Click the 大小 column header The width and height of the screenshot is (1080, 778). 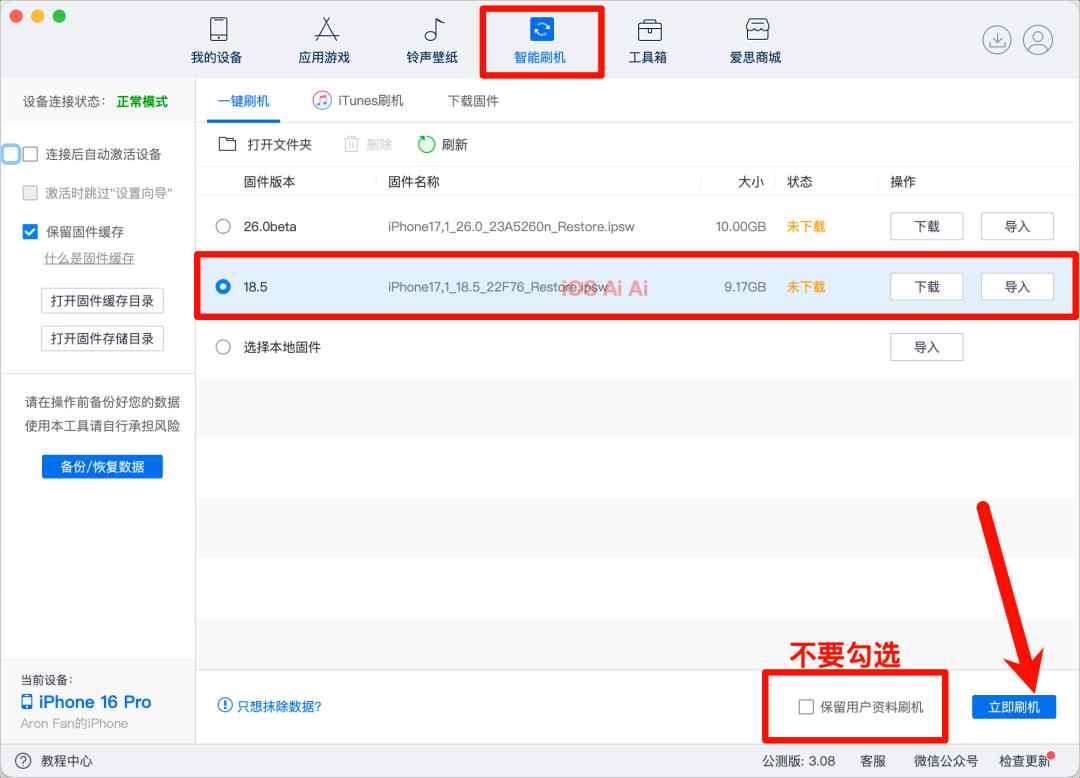751,182
